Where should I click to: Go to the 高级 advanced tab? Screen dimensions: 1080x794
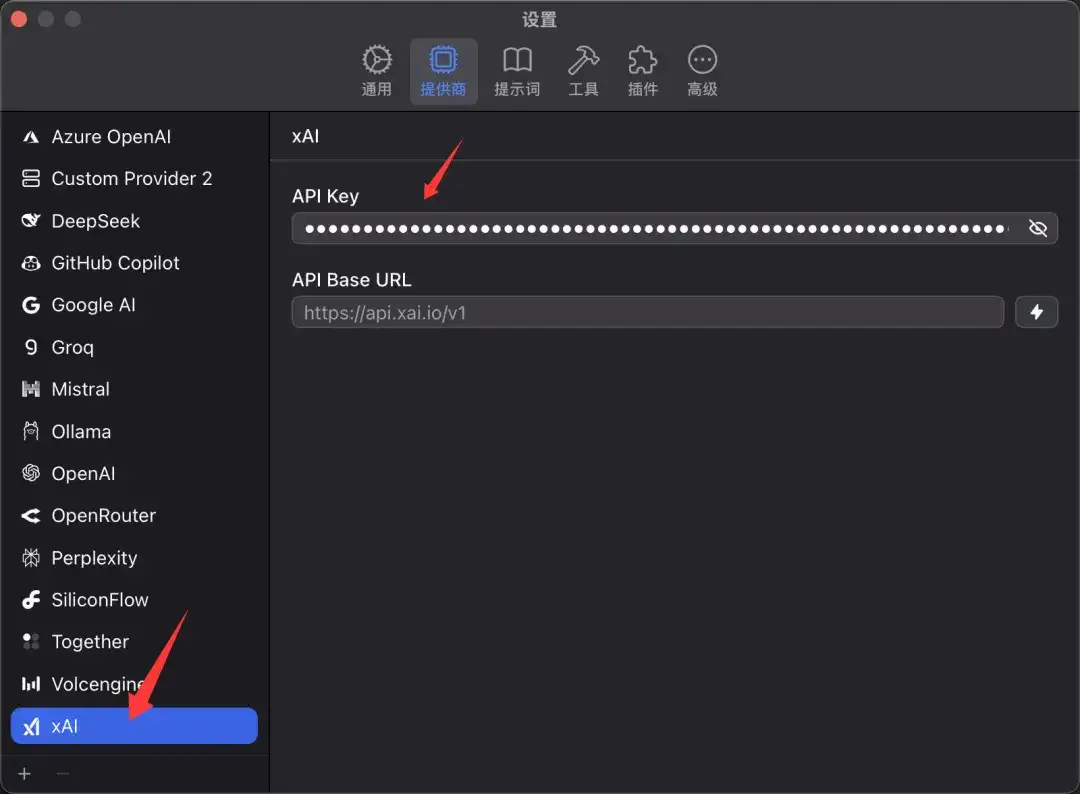point(703,71)
